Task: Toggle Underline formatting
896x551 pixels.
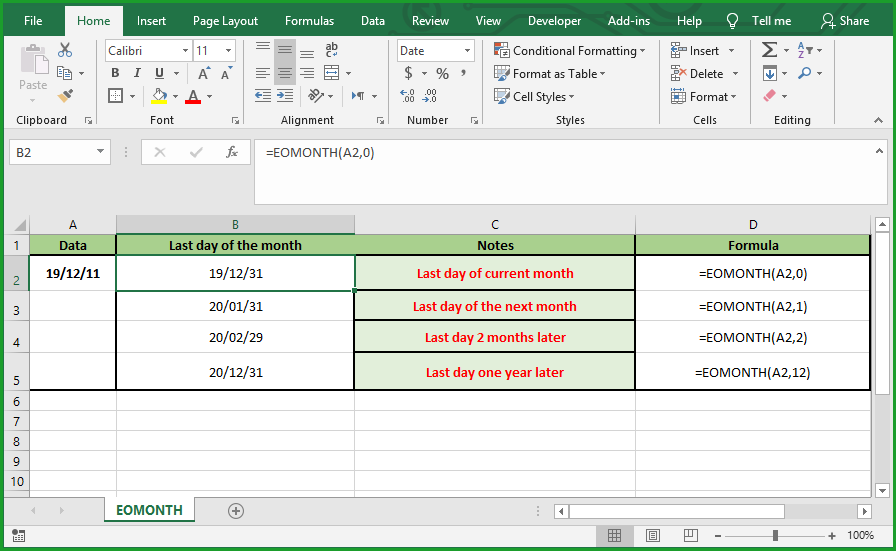Action: click(159, 73)
